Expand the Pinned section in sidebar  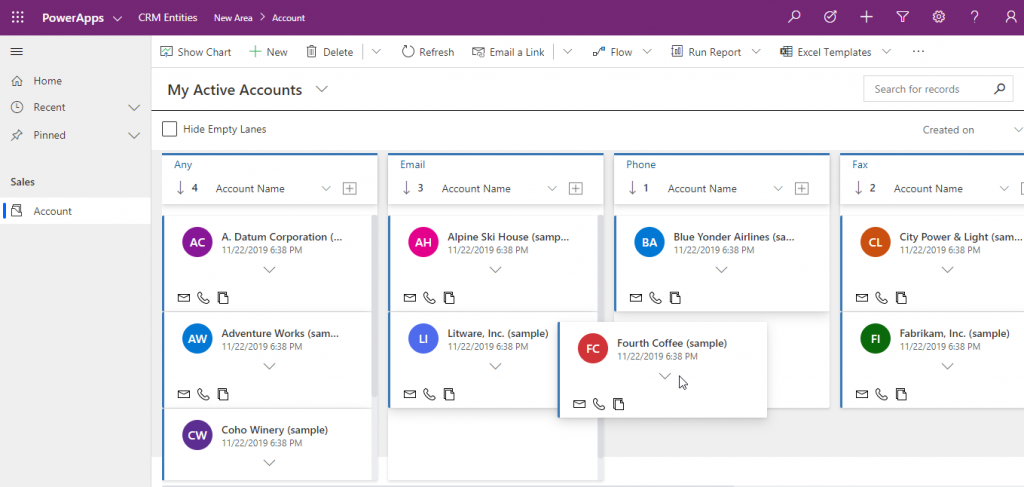134,135
